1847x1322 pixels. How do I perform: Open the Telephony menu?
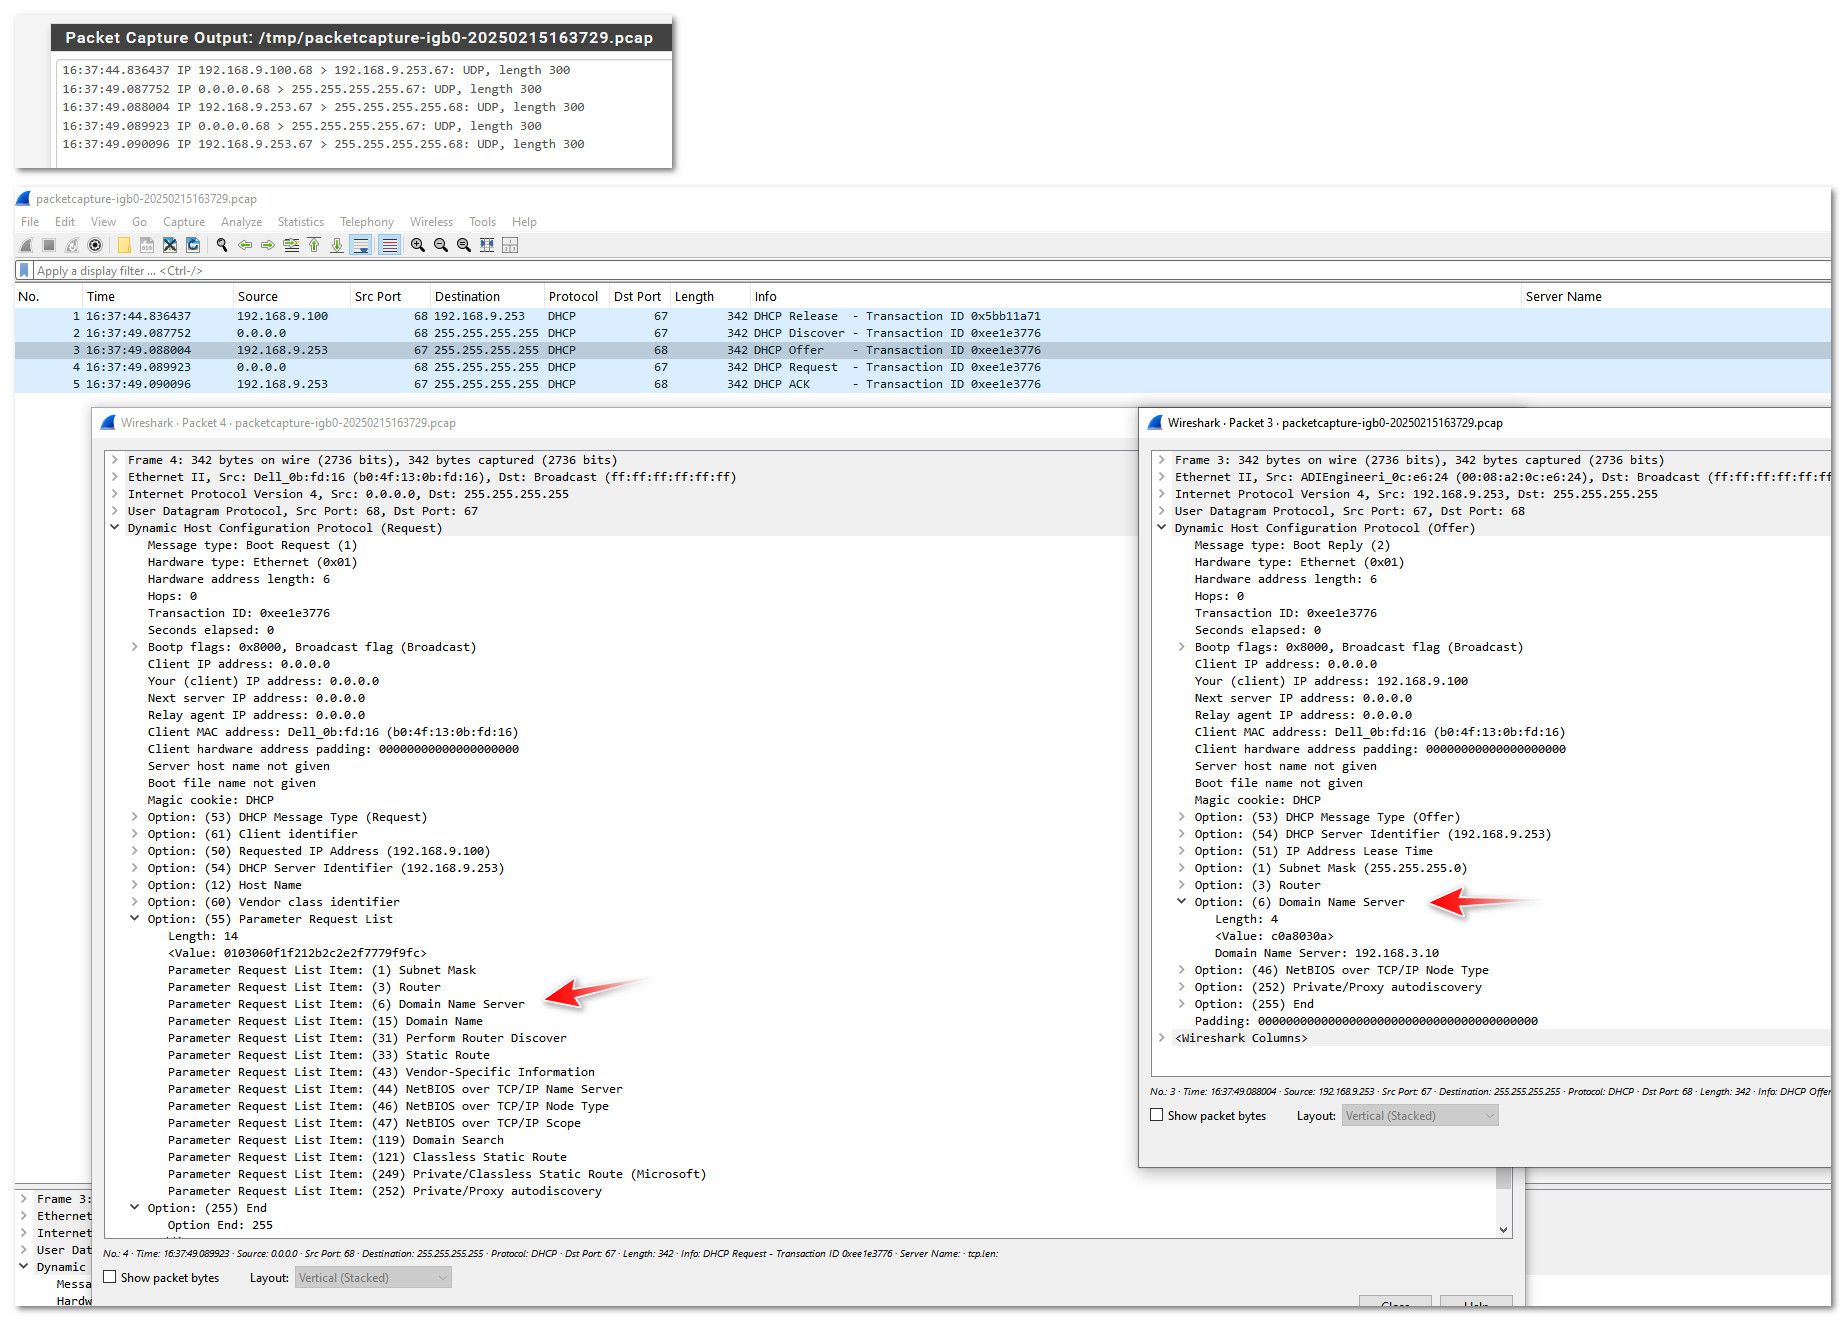(367, 222)
